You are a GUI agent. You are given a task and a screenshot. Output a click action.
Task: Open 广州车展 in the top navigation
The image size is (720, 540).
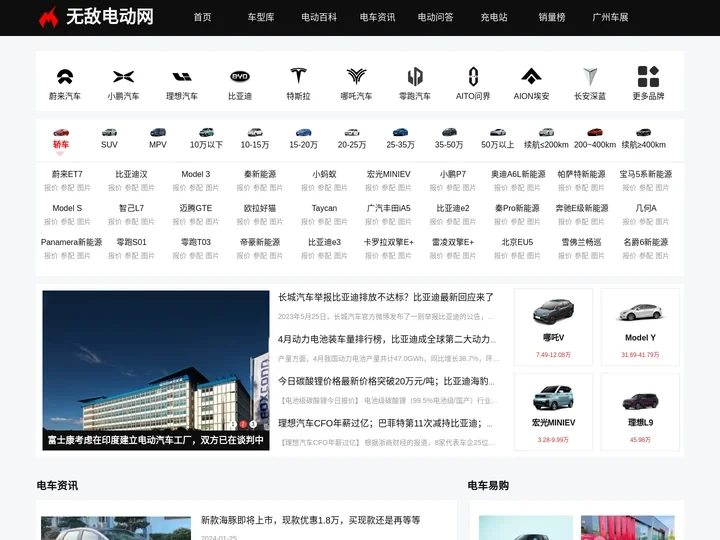coord(610,17)
